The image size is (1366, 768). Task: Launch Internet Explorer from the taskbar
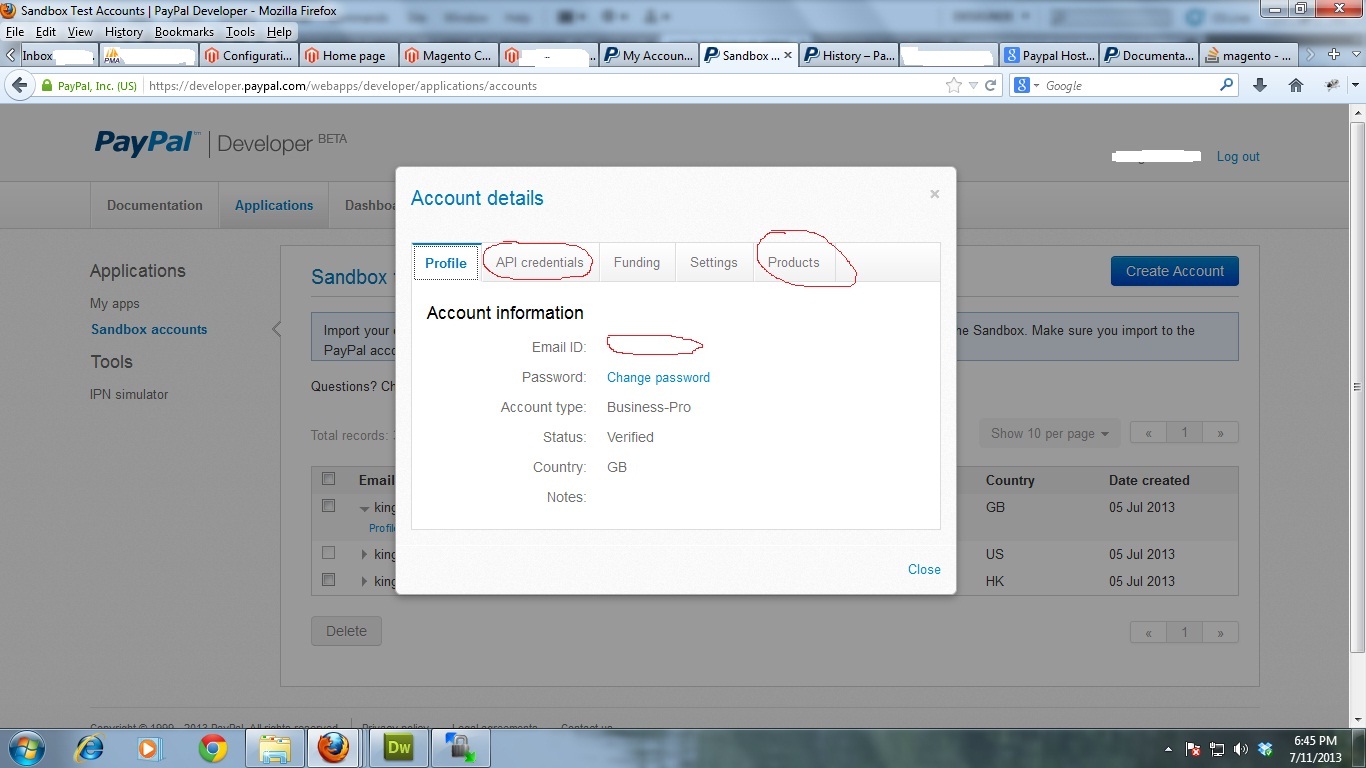coord(90,748)
